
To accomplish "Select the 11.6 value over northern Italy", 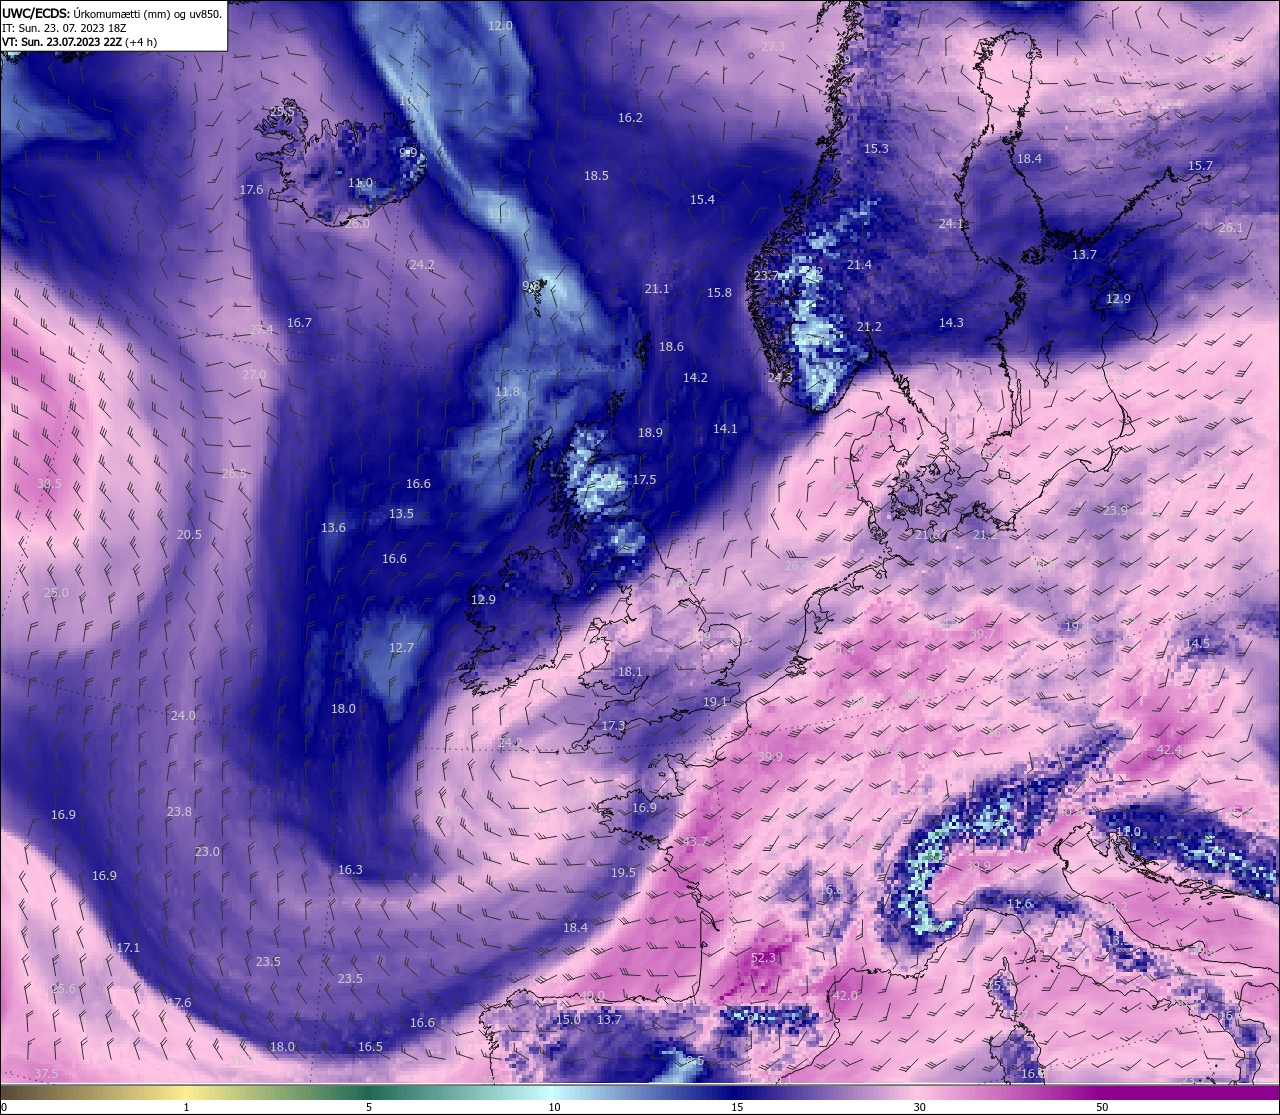I will (x=1019, y=903).
